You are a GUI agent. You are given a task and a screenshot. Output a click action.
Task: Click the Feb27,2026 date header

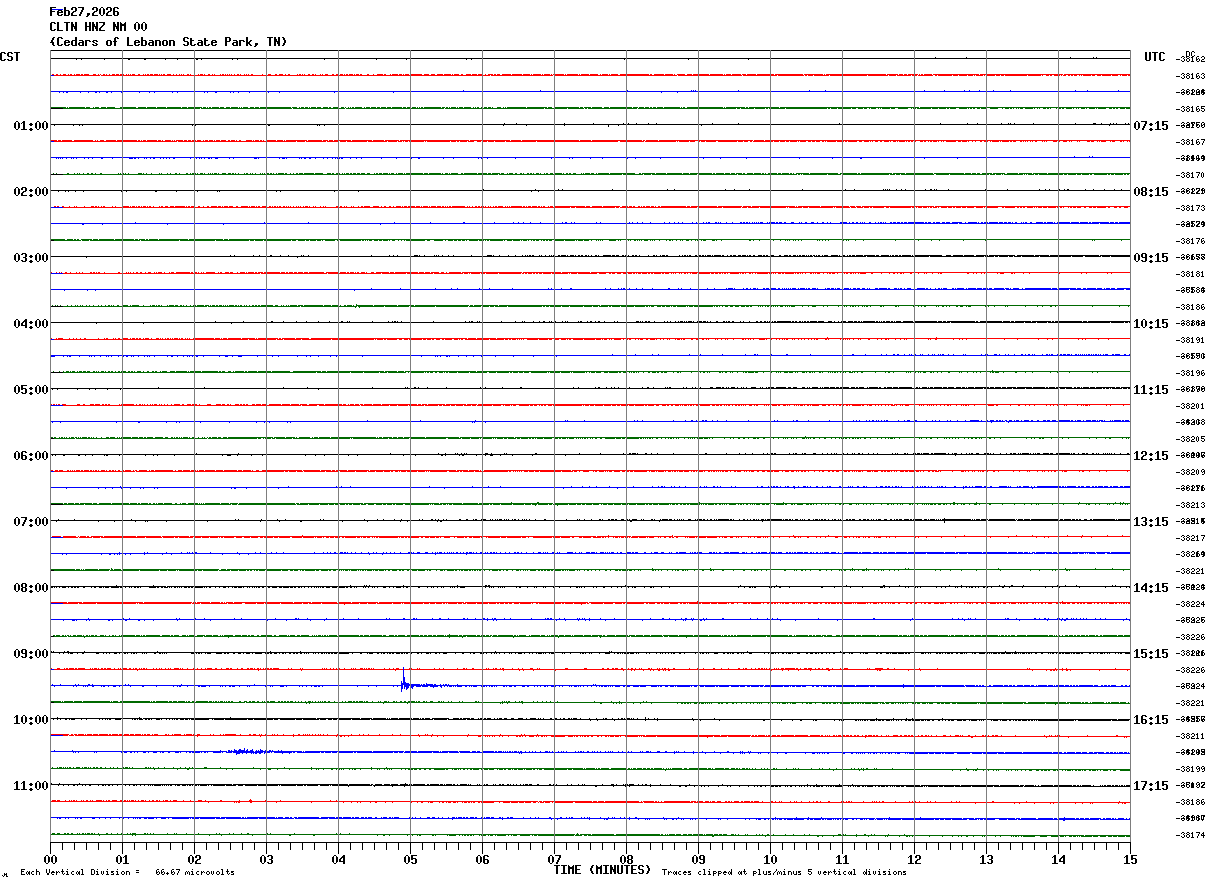pyautogui.click(x=84, y=12)
